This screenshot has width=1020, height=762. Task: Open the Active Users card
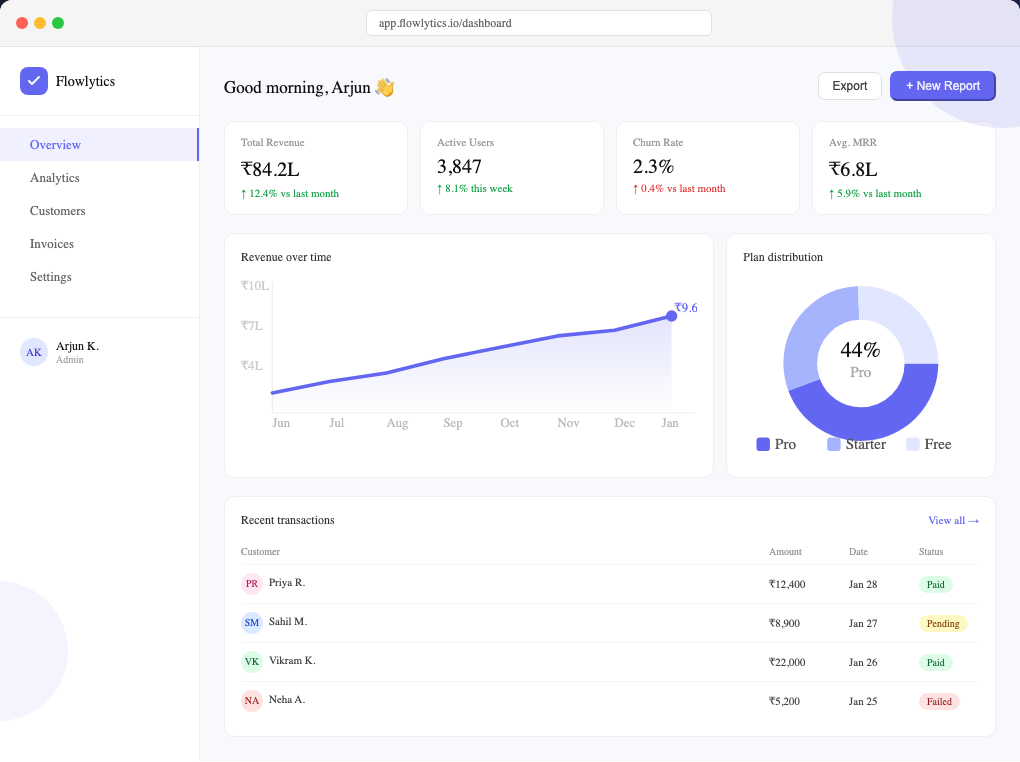click(512, 168)
